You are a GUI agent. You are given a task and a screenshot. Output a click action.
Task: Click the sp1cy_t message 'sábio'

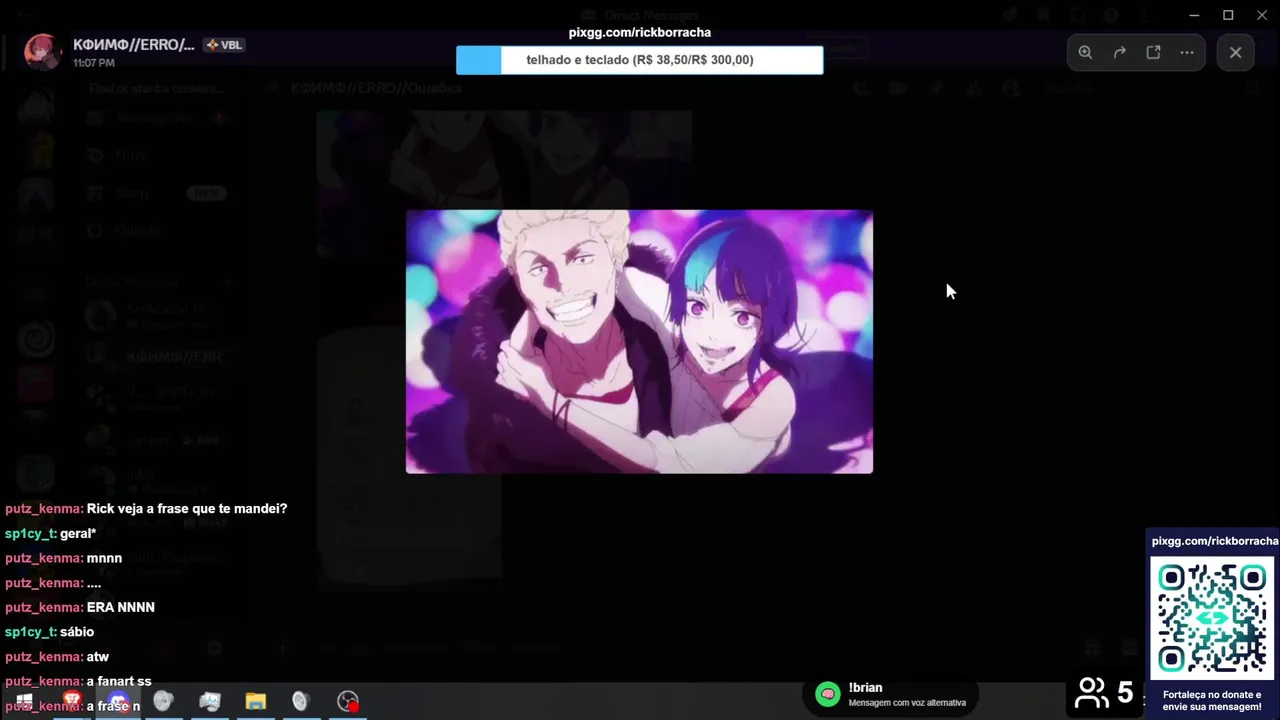(x=77, y=632)
